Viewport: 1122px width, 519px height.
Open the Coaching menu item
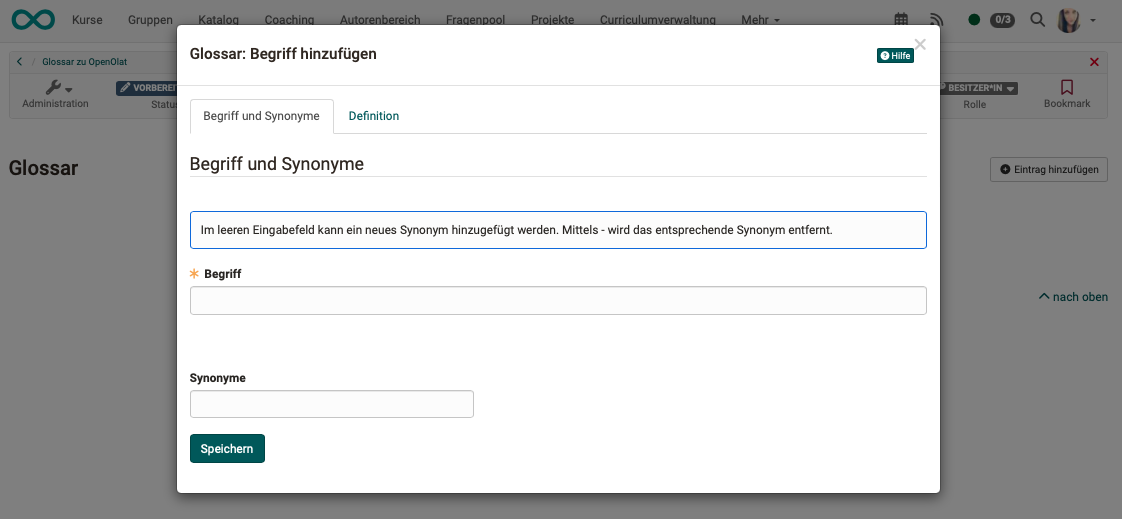pos(289,20)
